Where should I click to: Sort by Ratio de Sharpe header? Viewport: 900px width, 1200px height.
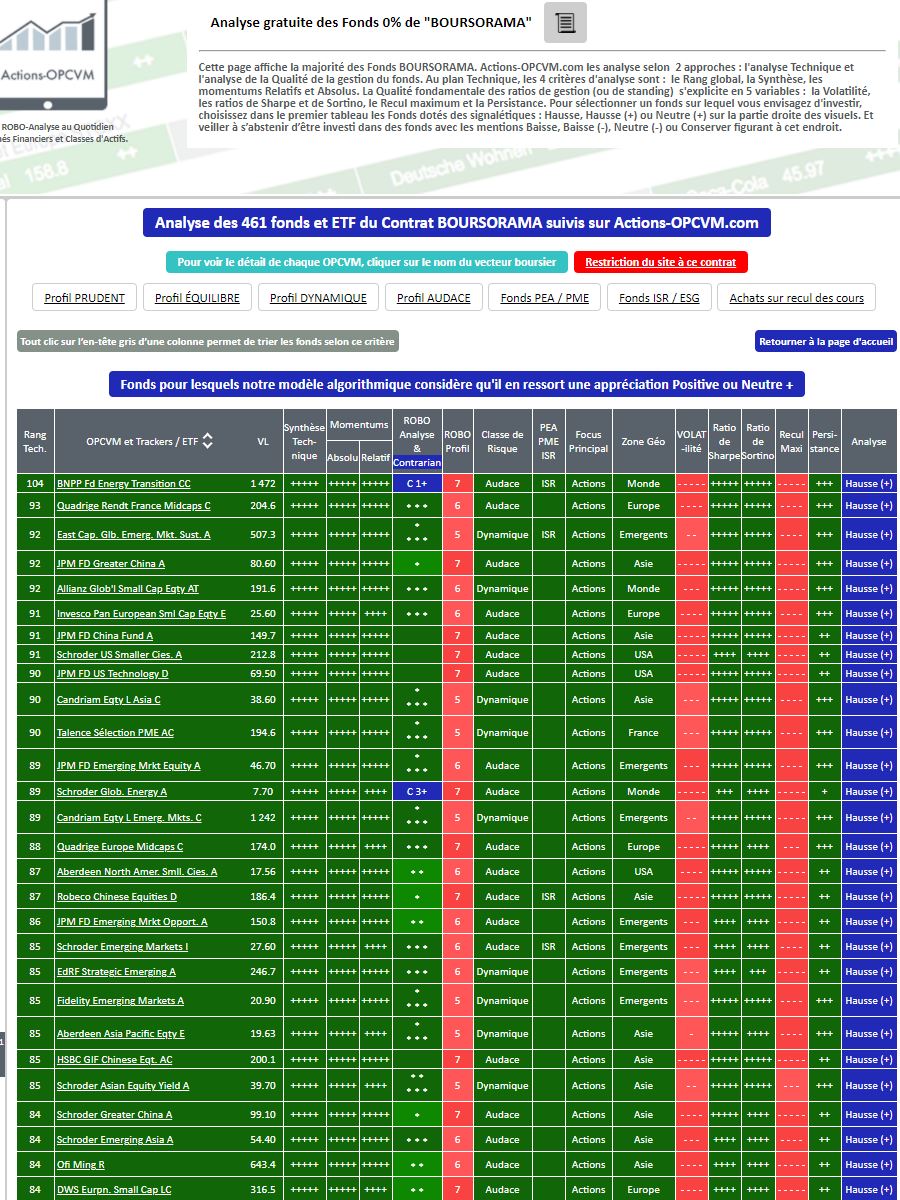[x=725, y=441]
